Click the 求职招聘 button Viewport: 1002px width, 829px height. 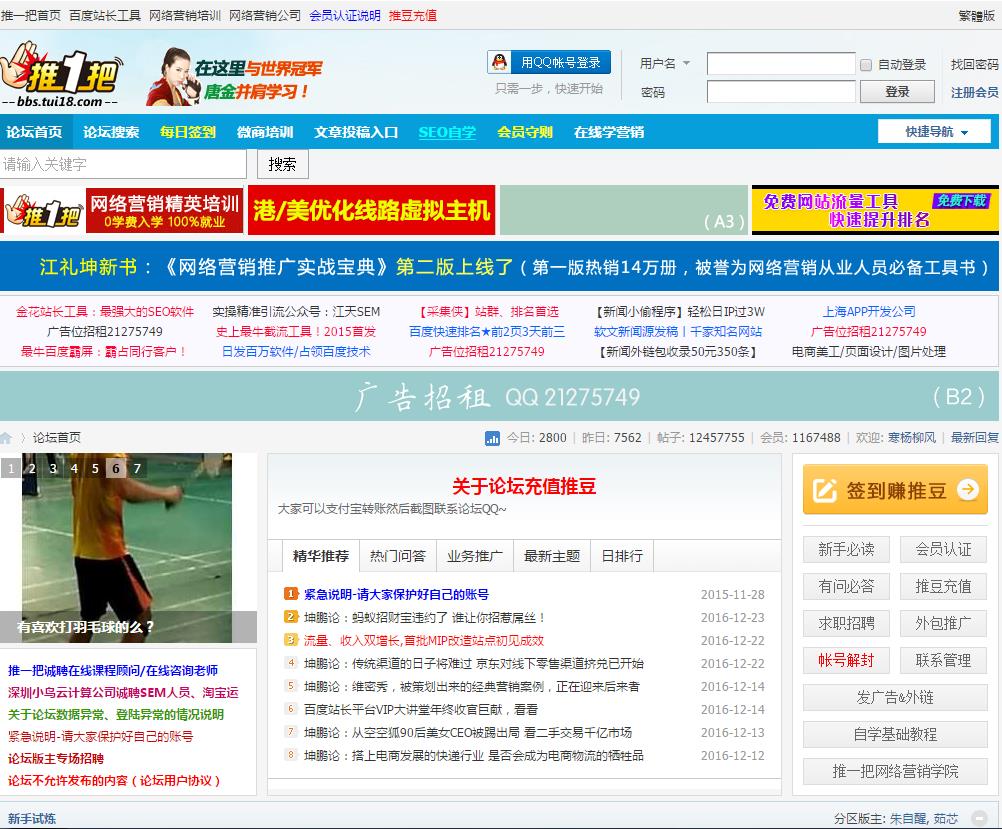(x=846, y=623)
